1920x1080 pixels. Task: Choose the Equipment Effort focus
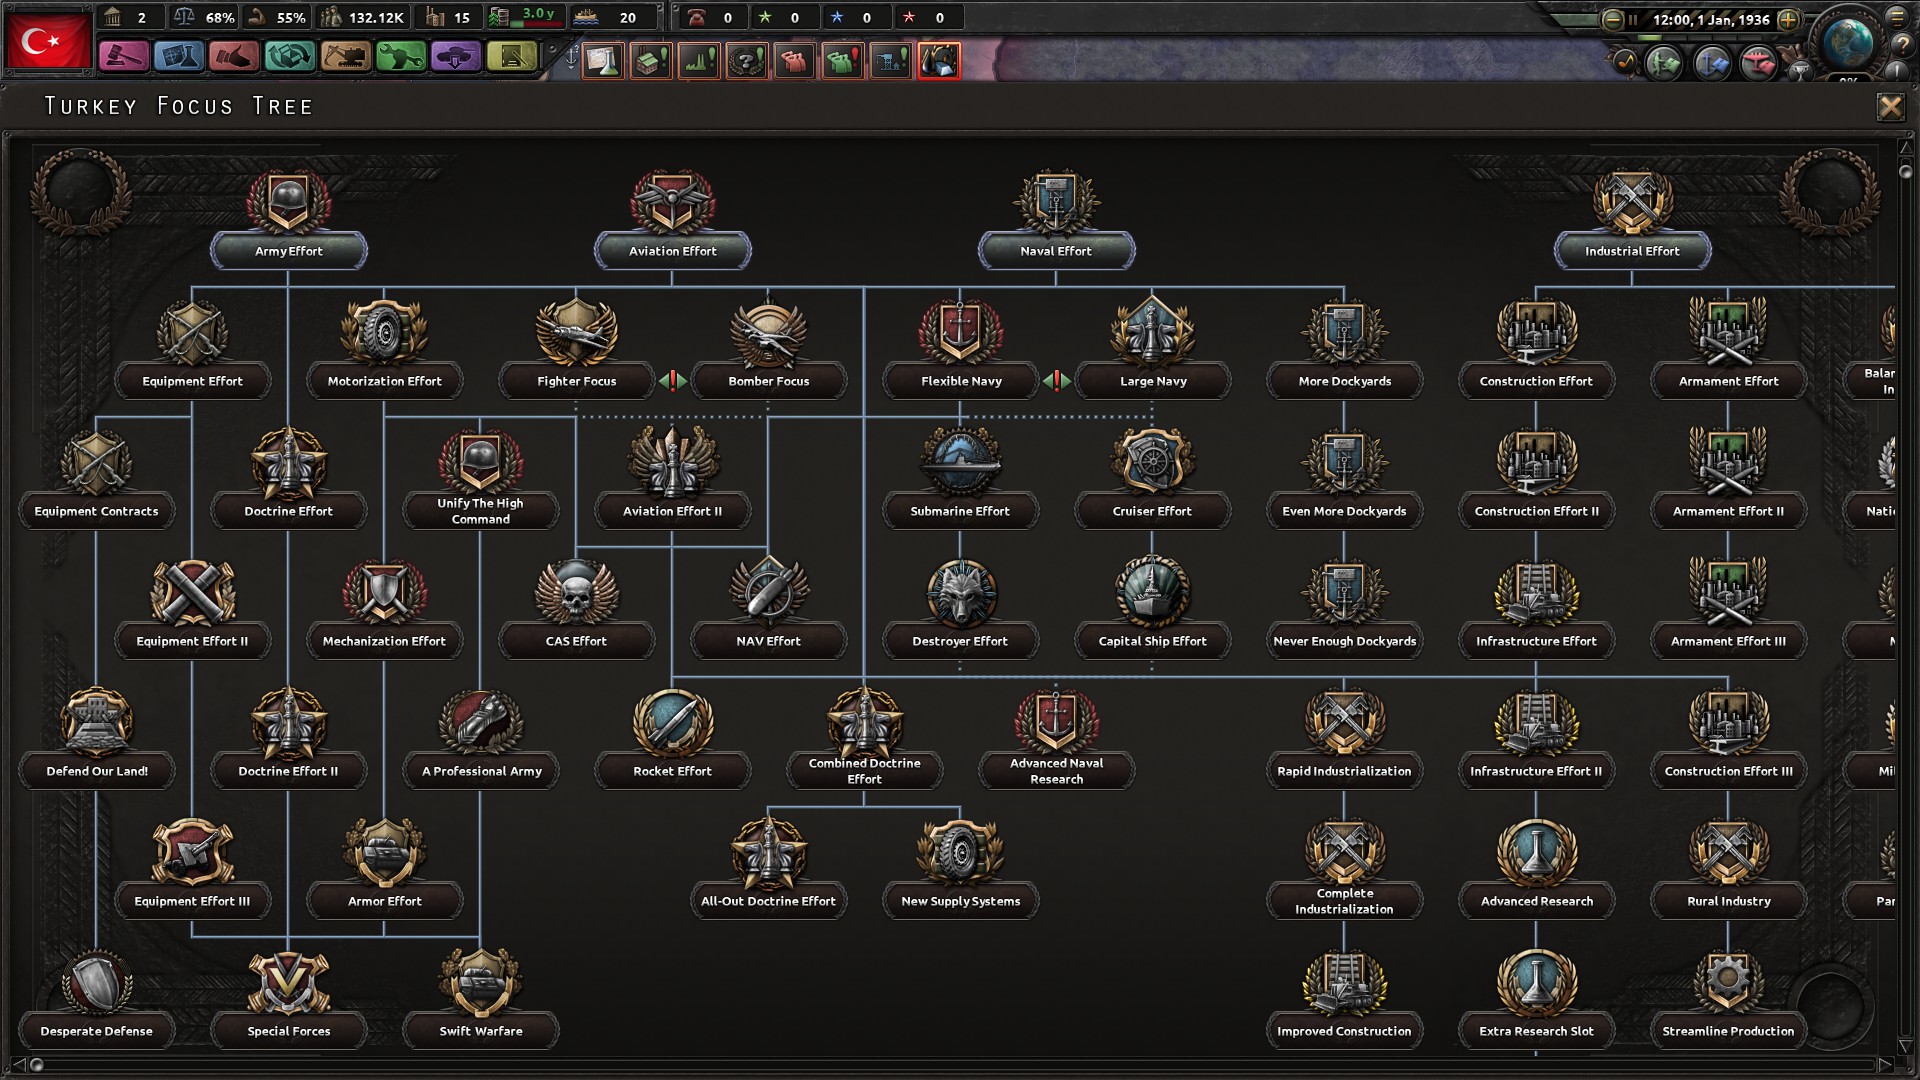tap(193, 350)
